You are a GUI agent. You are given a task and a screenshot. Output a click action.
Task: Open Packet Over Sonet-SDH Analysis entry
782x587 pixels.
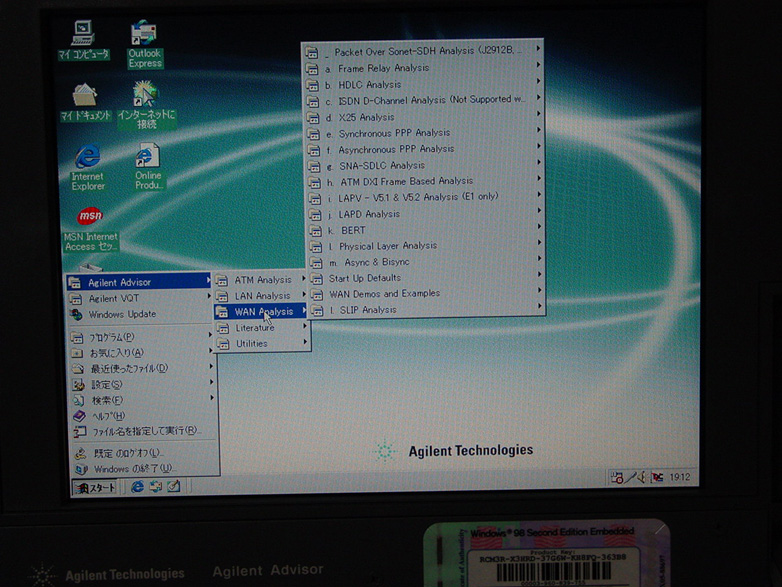pos(423,51)
